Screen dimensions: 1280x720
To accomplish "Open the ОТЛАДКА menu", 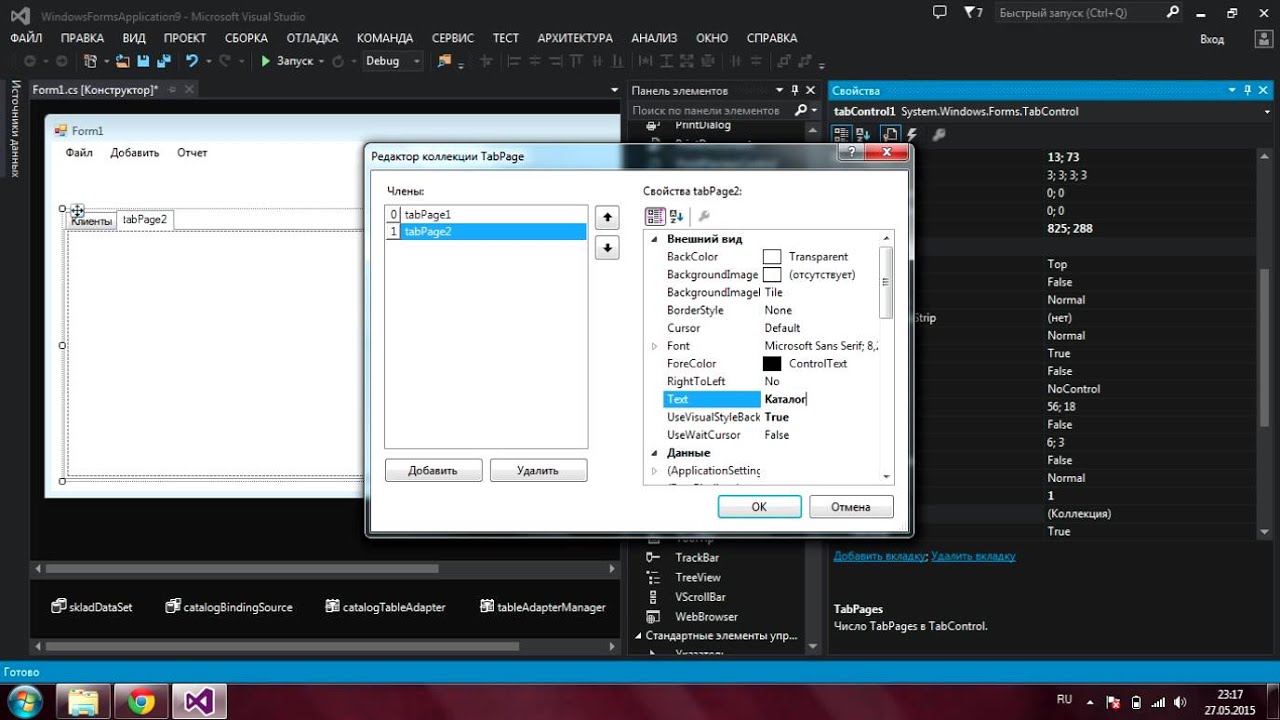I will click(x=312, y=38).
